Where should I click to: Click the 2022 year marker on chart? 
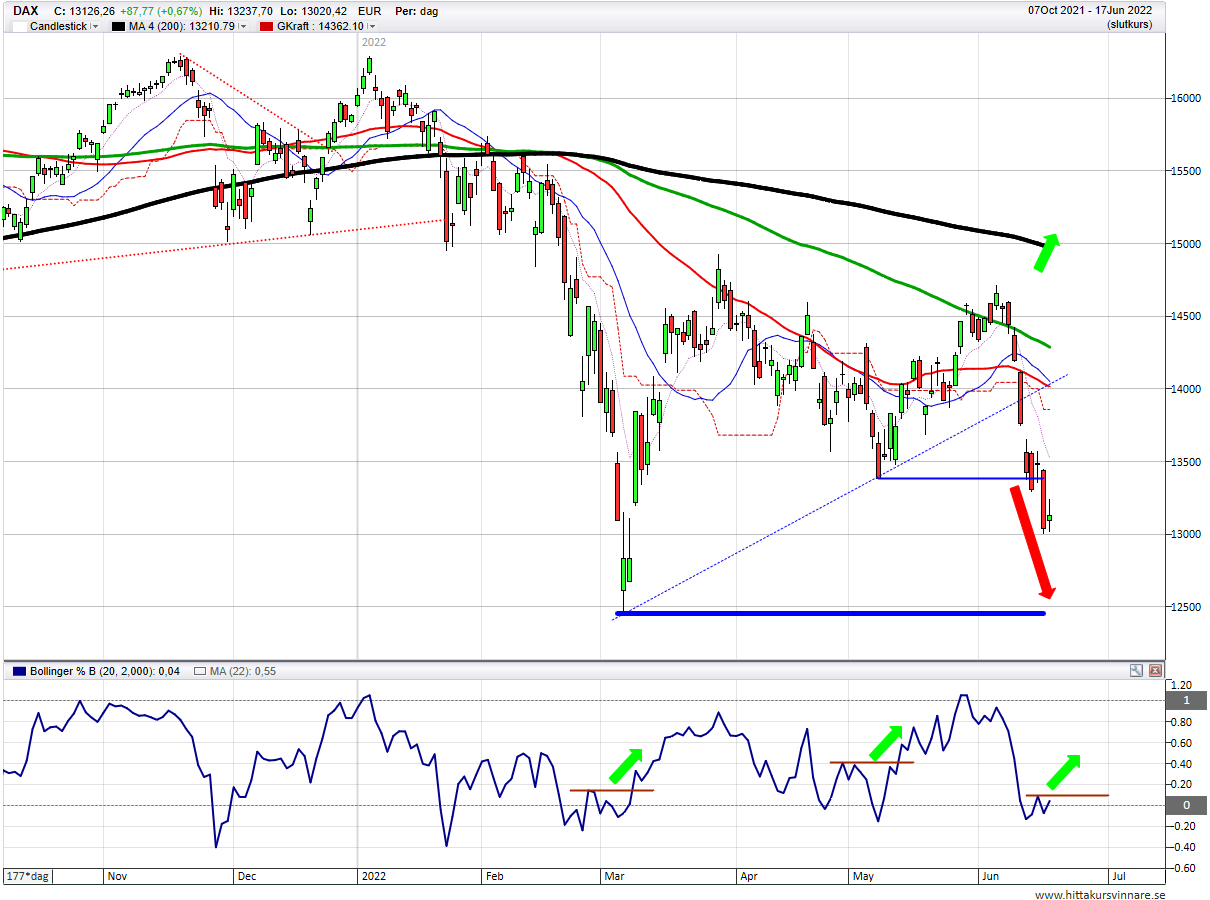coord(373,42)
